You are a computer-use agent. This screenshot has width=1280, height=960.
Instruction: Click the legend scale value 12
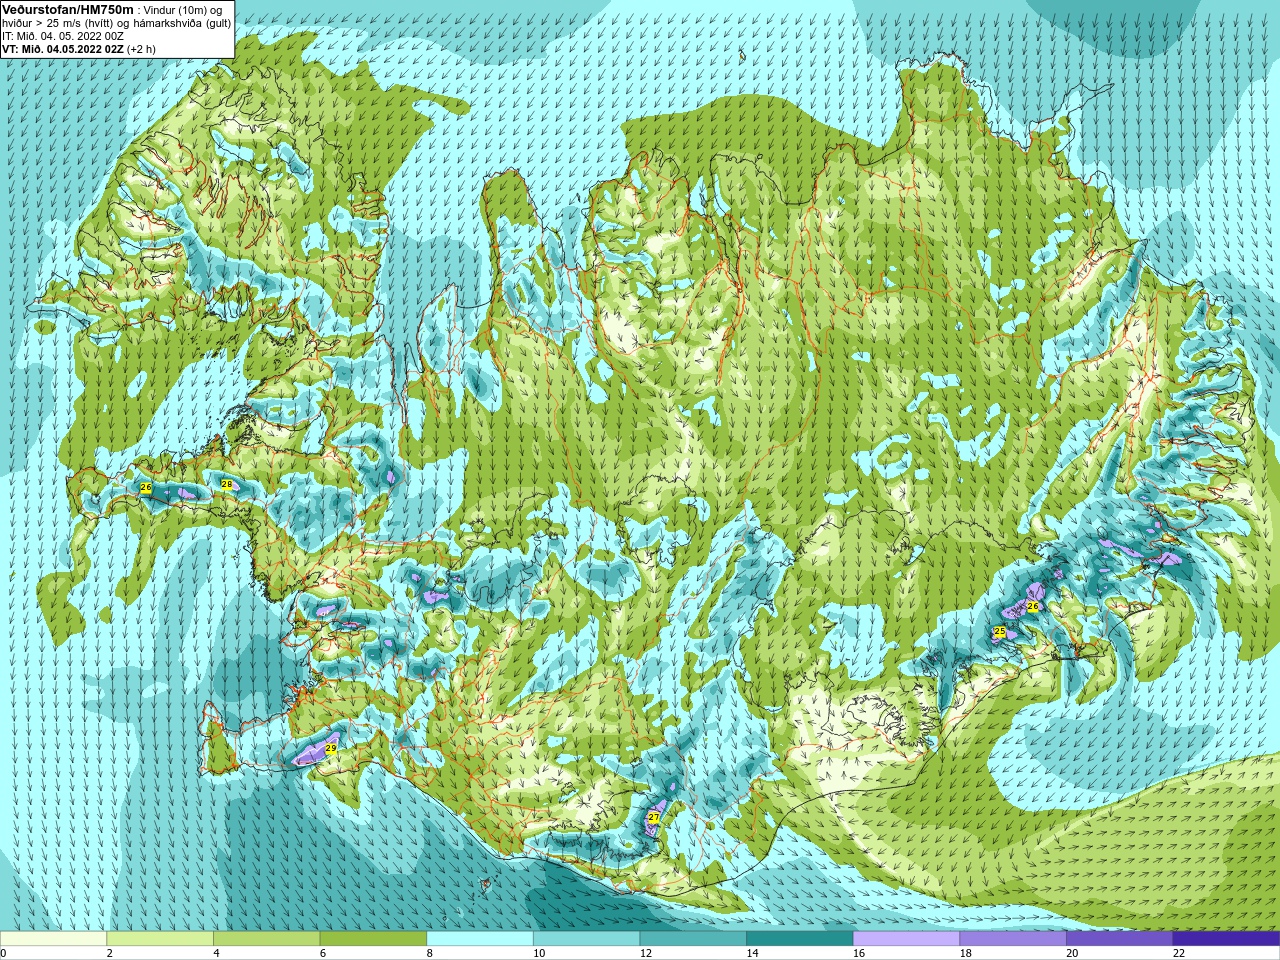646,953
